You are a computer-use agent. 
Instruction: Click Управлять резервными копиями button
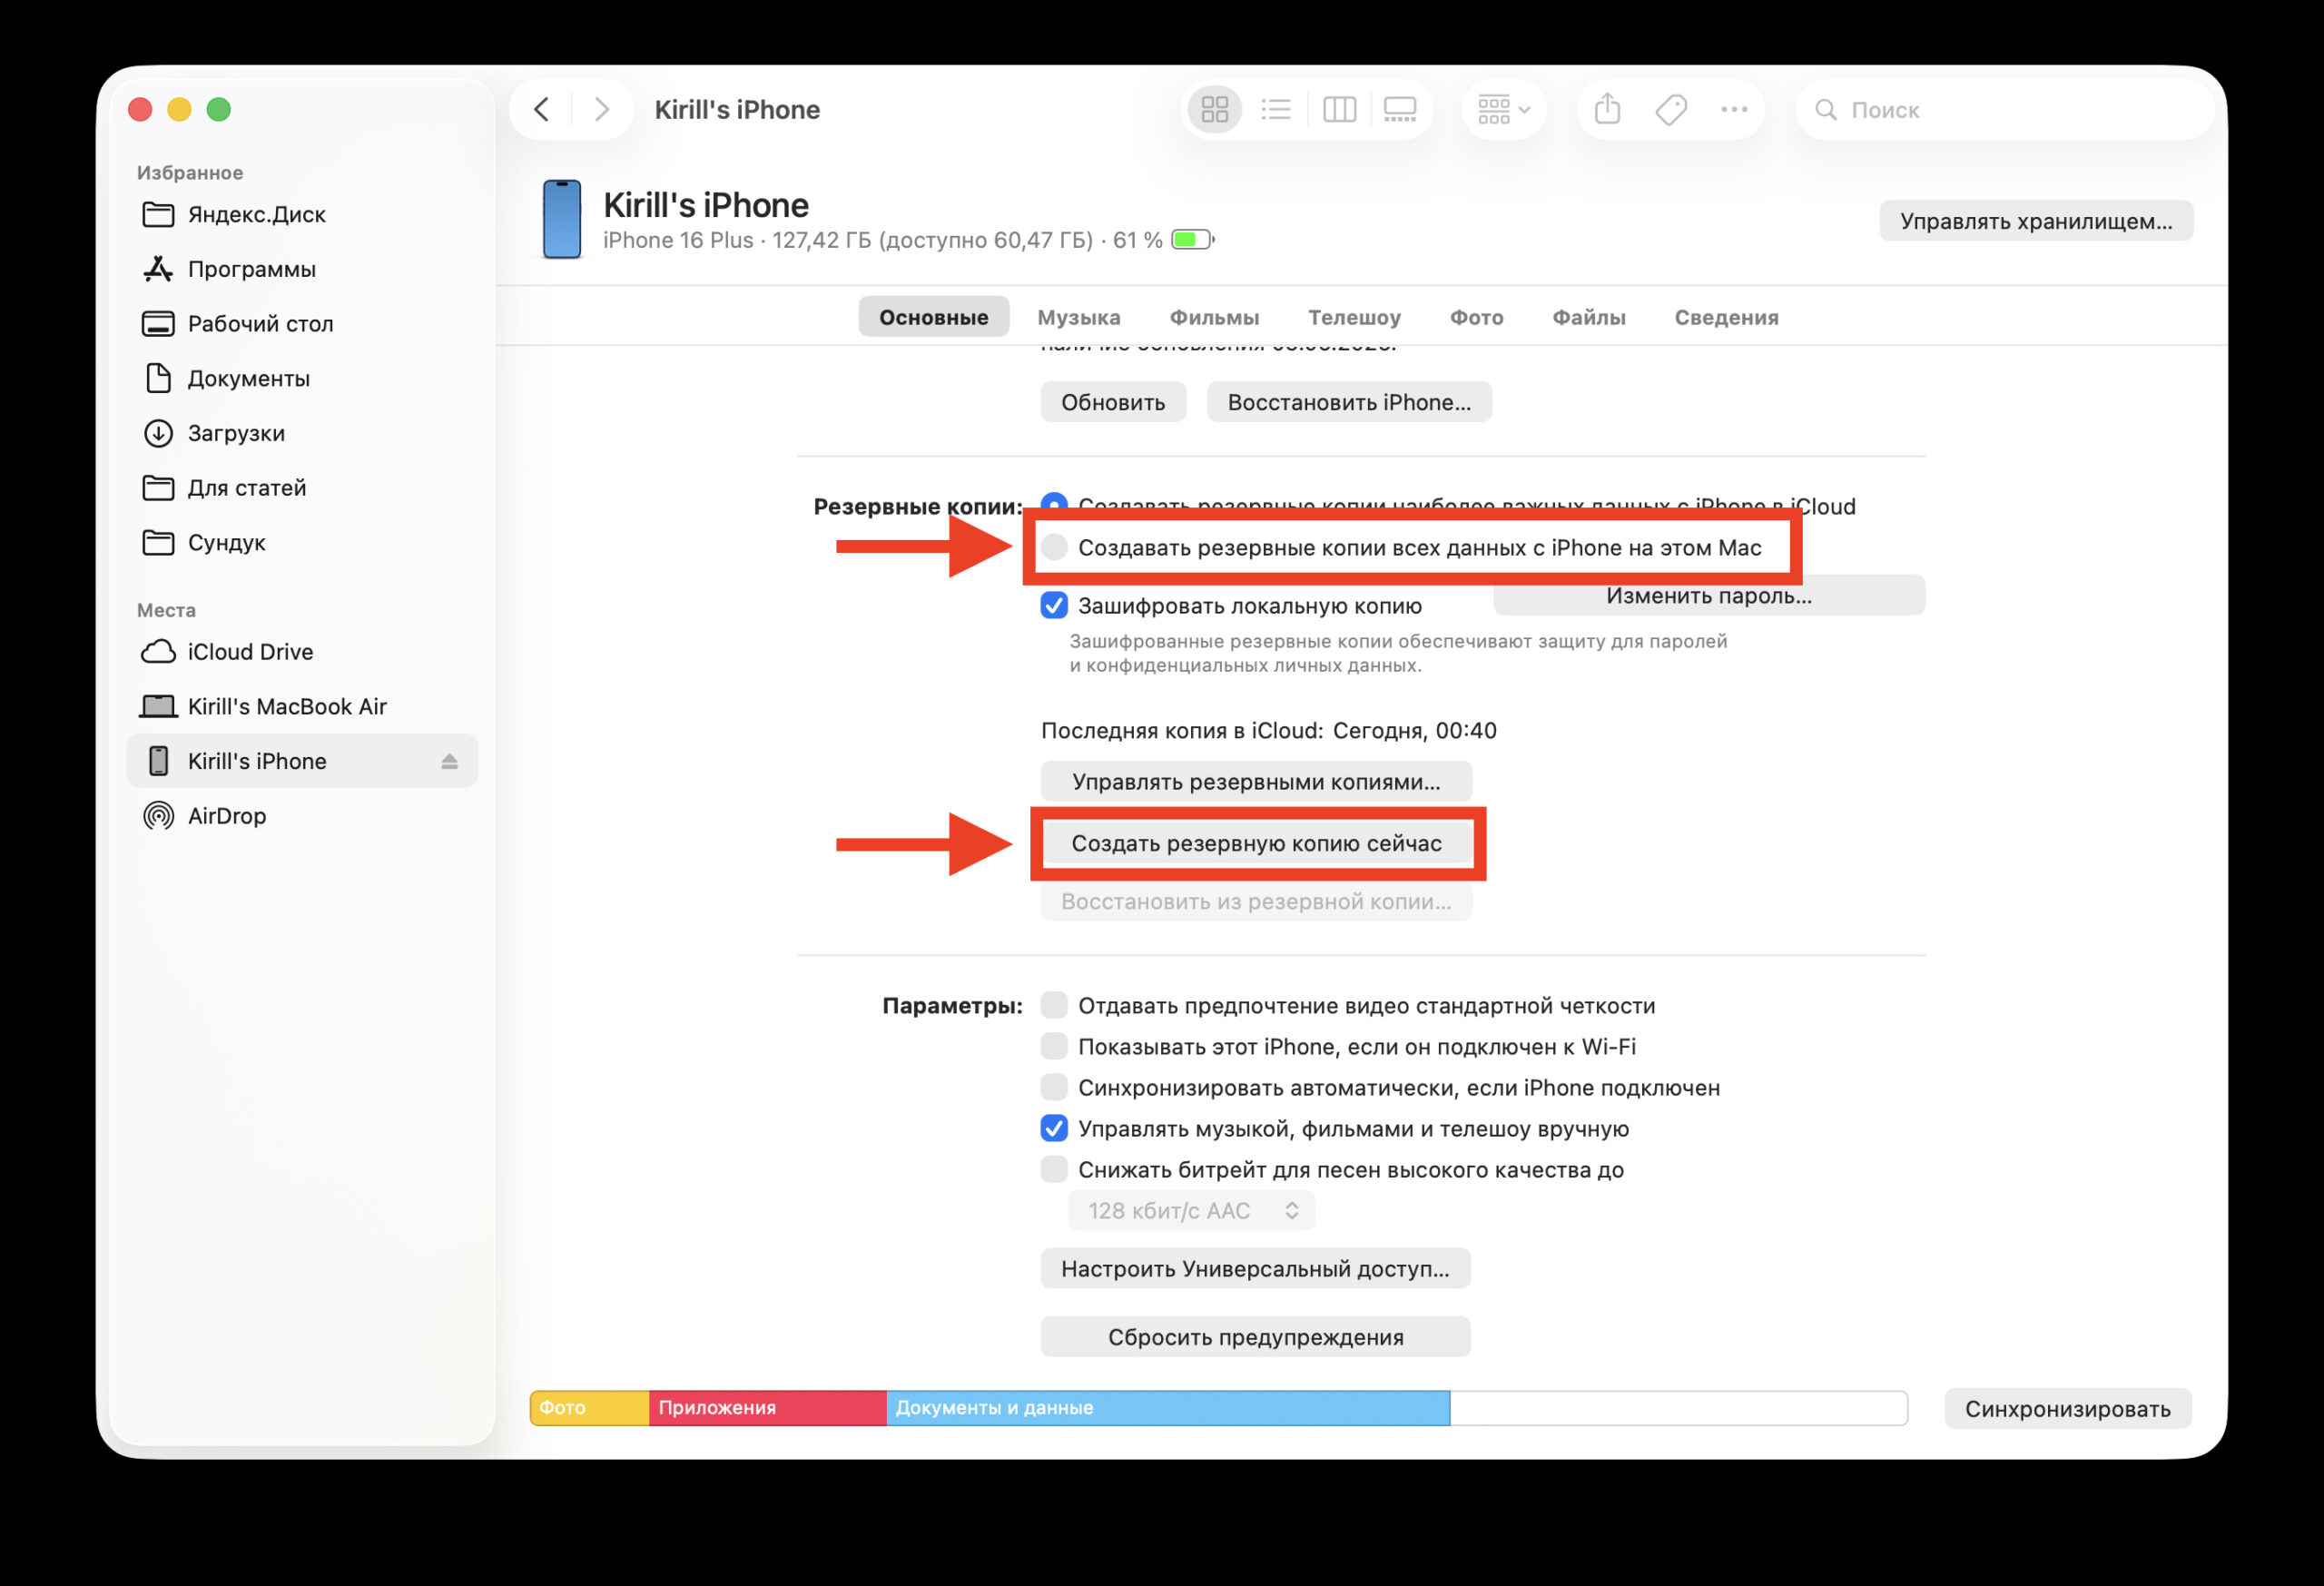(x=1256, y=781)
